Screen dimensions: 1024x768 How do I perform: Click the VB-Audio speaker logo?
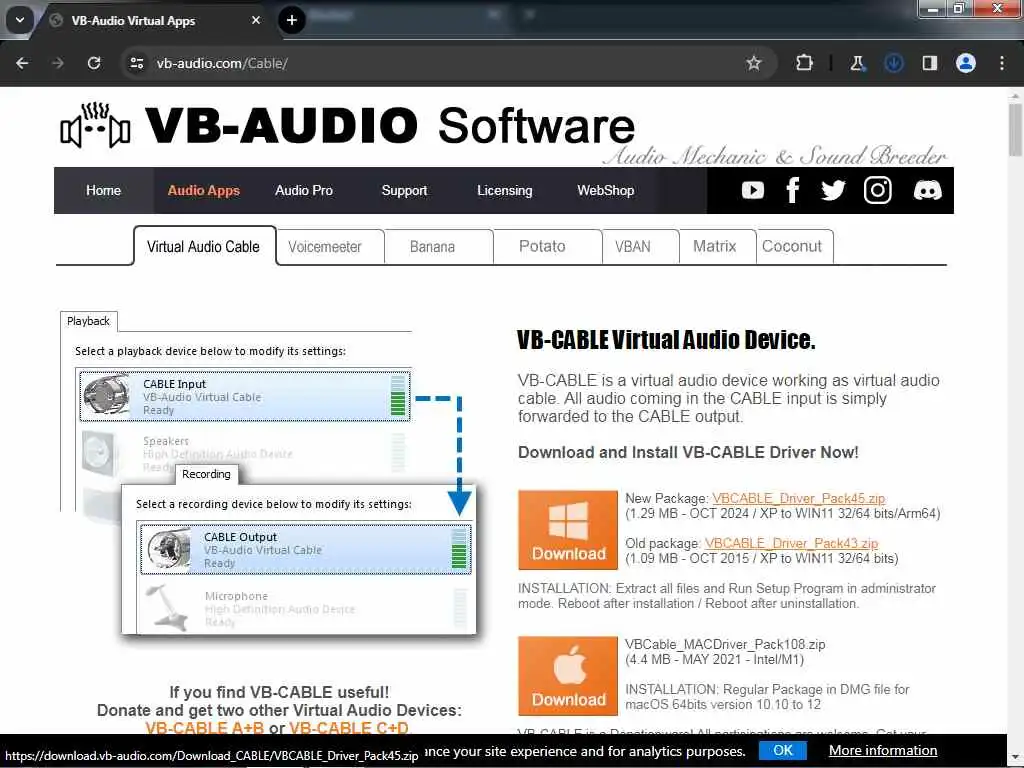point(95,125)
